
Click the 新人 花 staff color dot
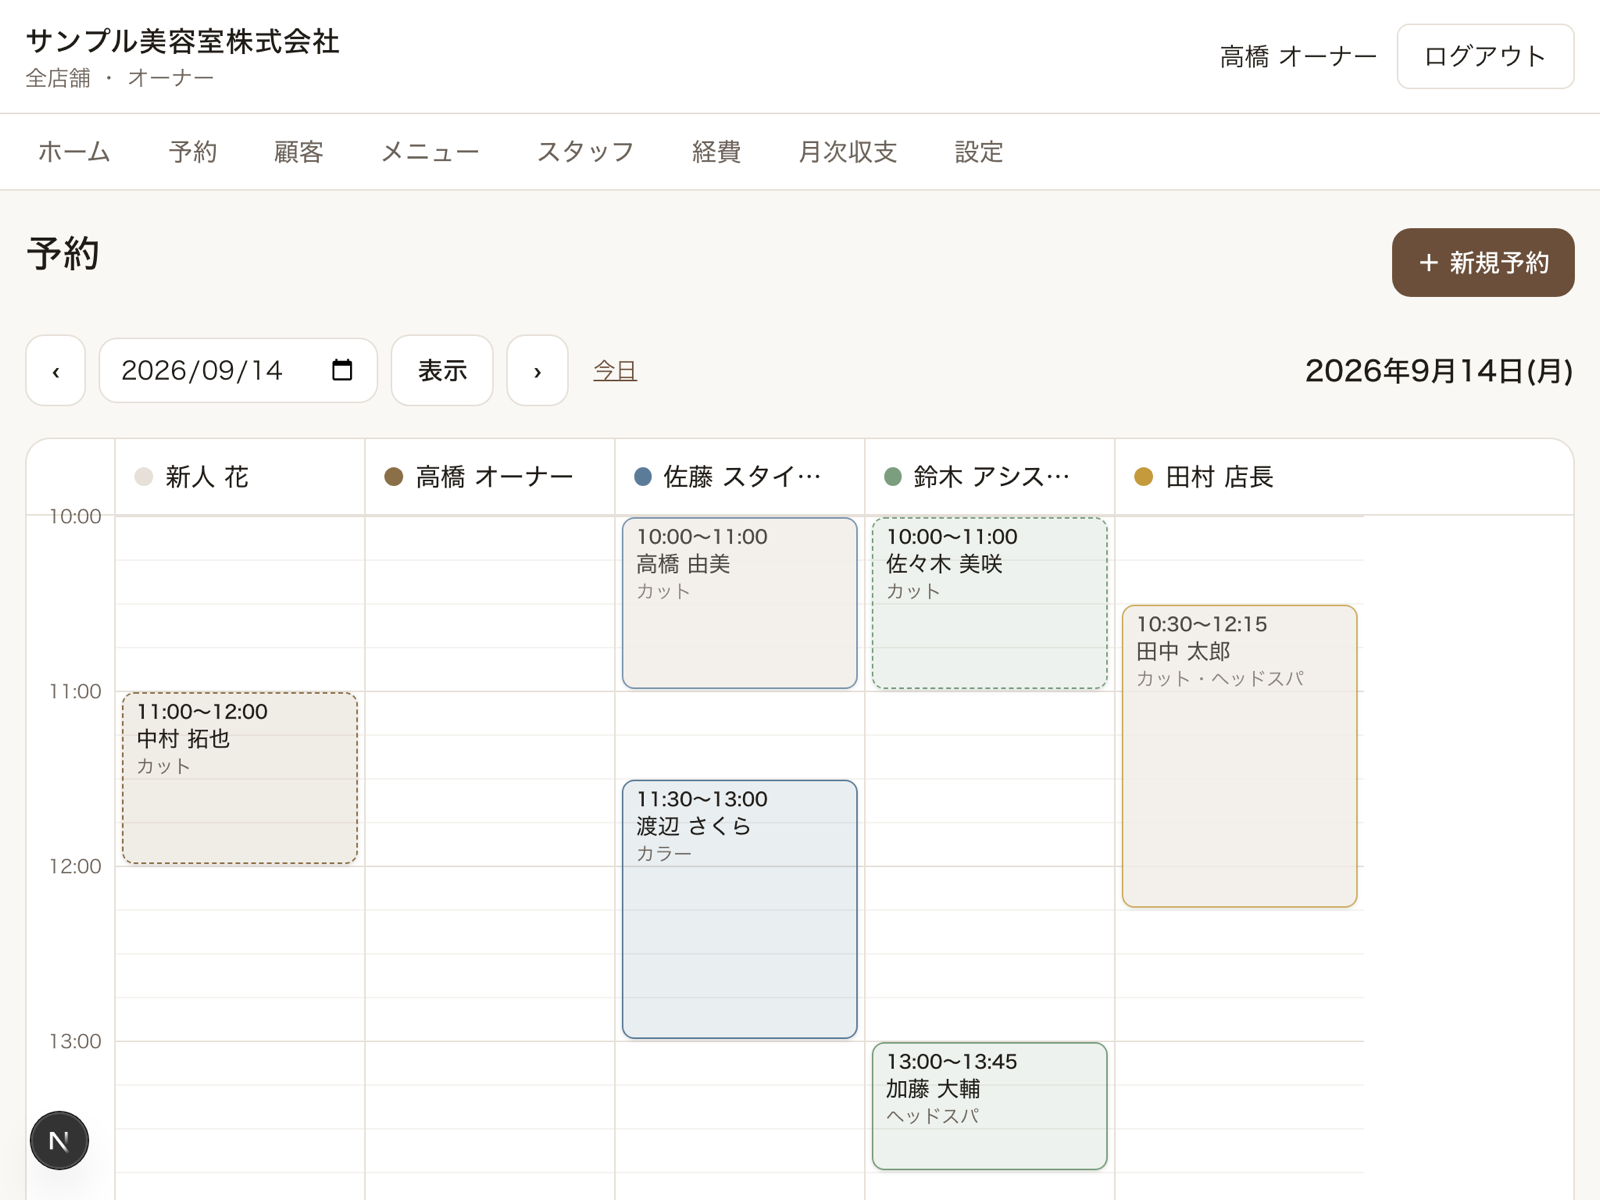[144, 477]
